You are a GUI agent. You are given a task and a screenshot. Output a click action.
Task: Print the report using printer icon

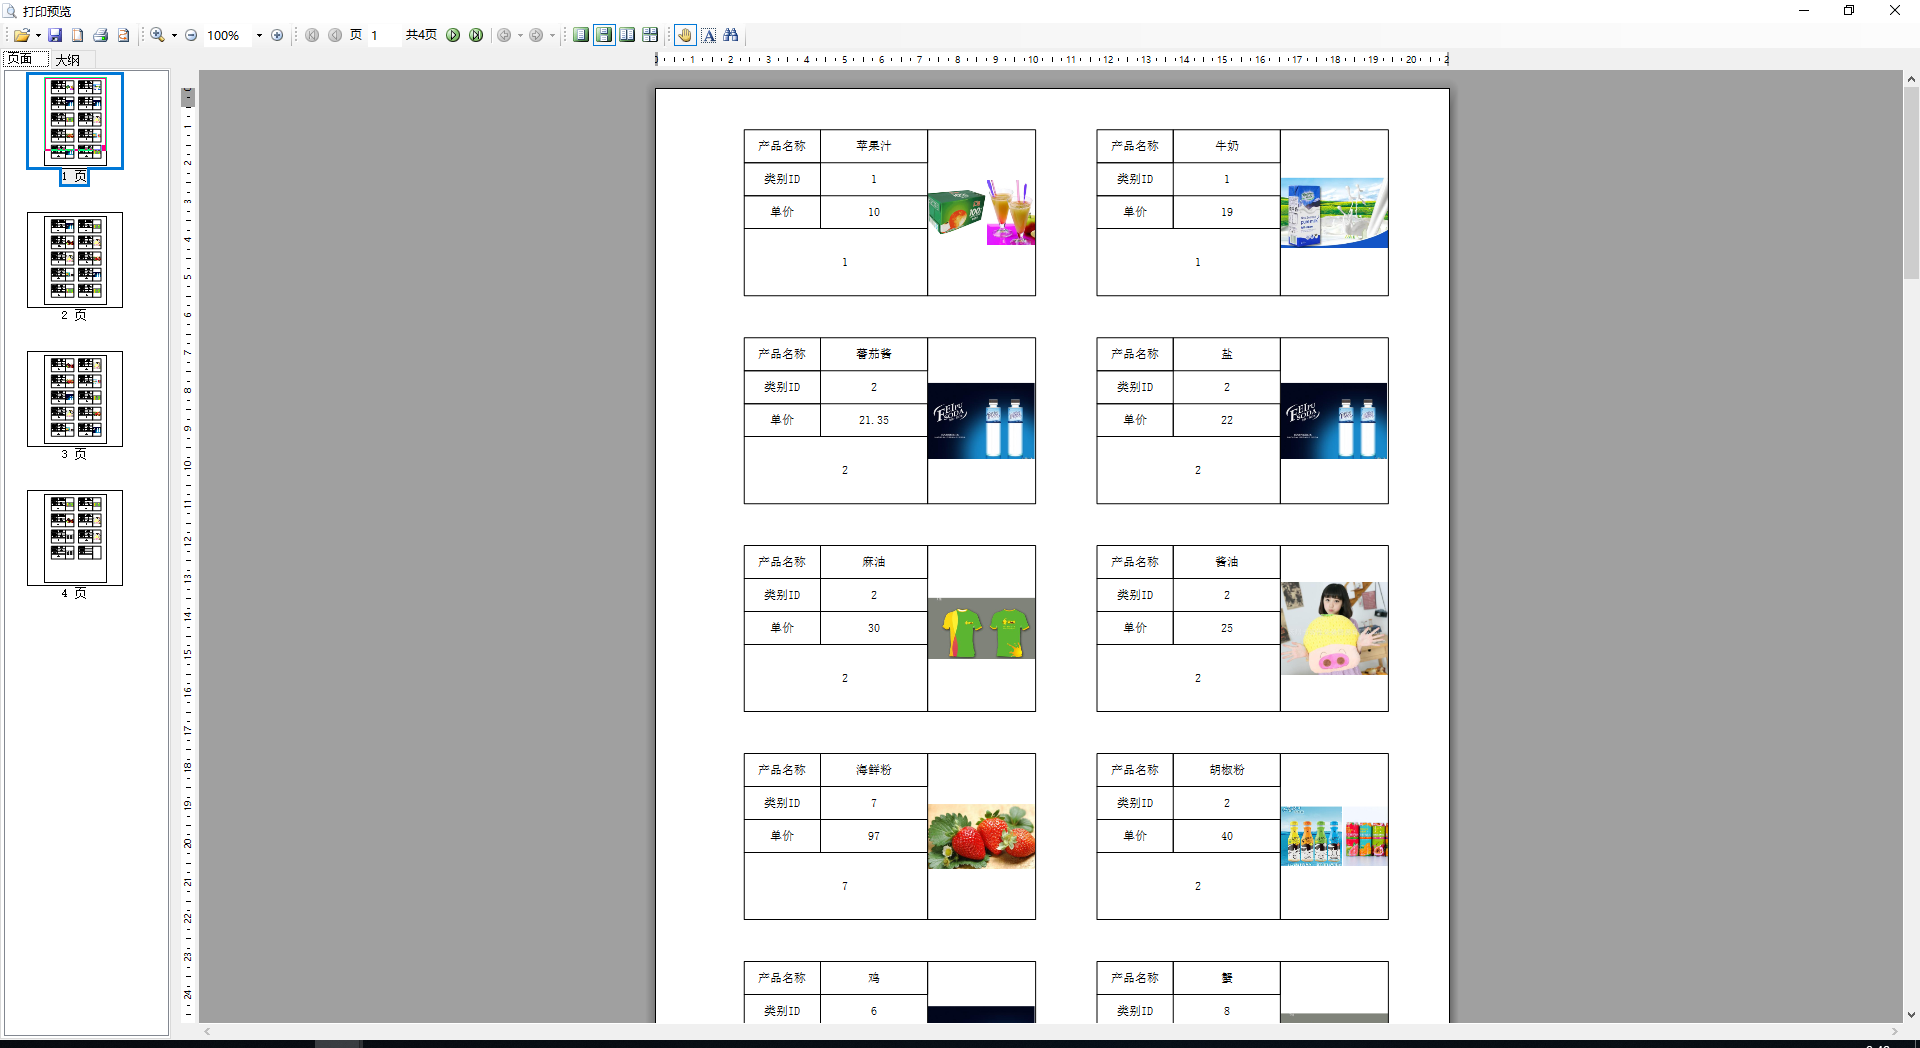point(100,35)
